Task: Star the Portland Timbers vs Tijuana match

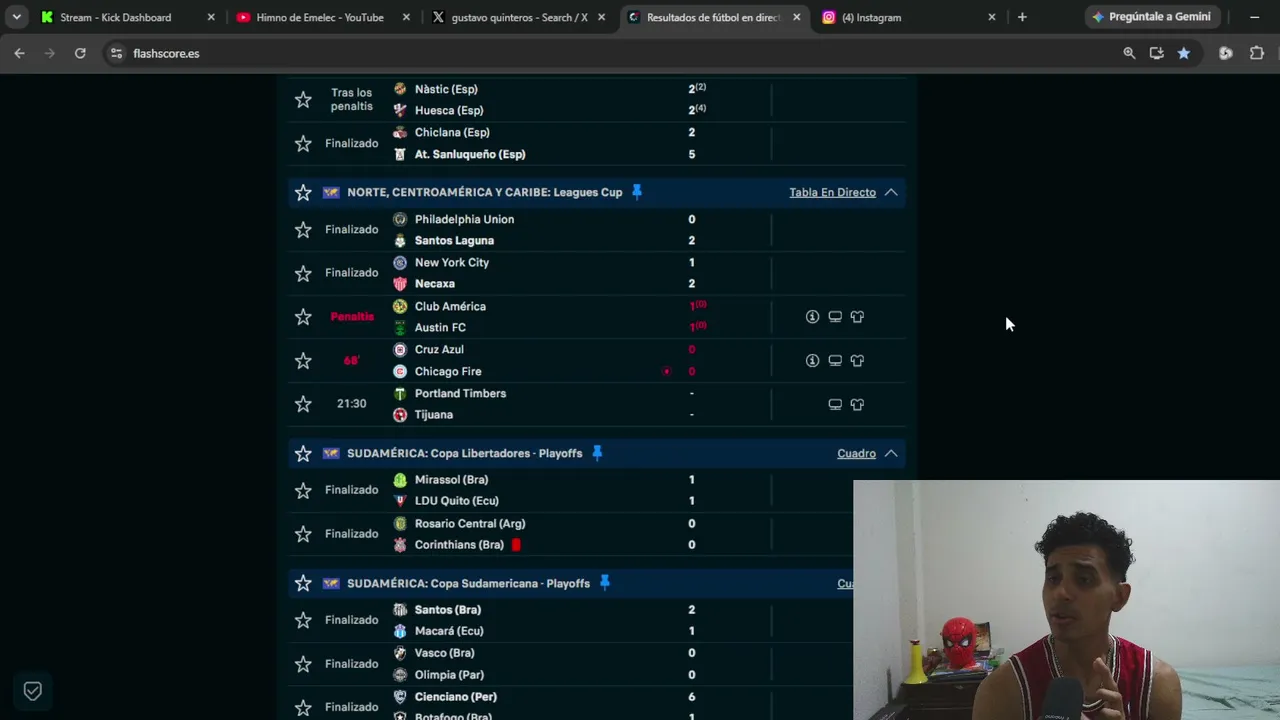Action: (x=303, y=404)
